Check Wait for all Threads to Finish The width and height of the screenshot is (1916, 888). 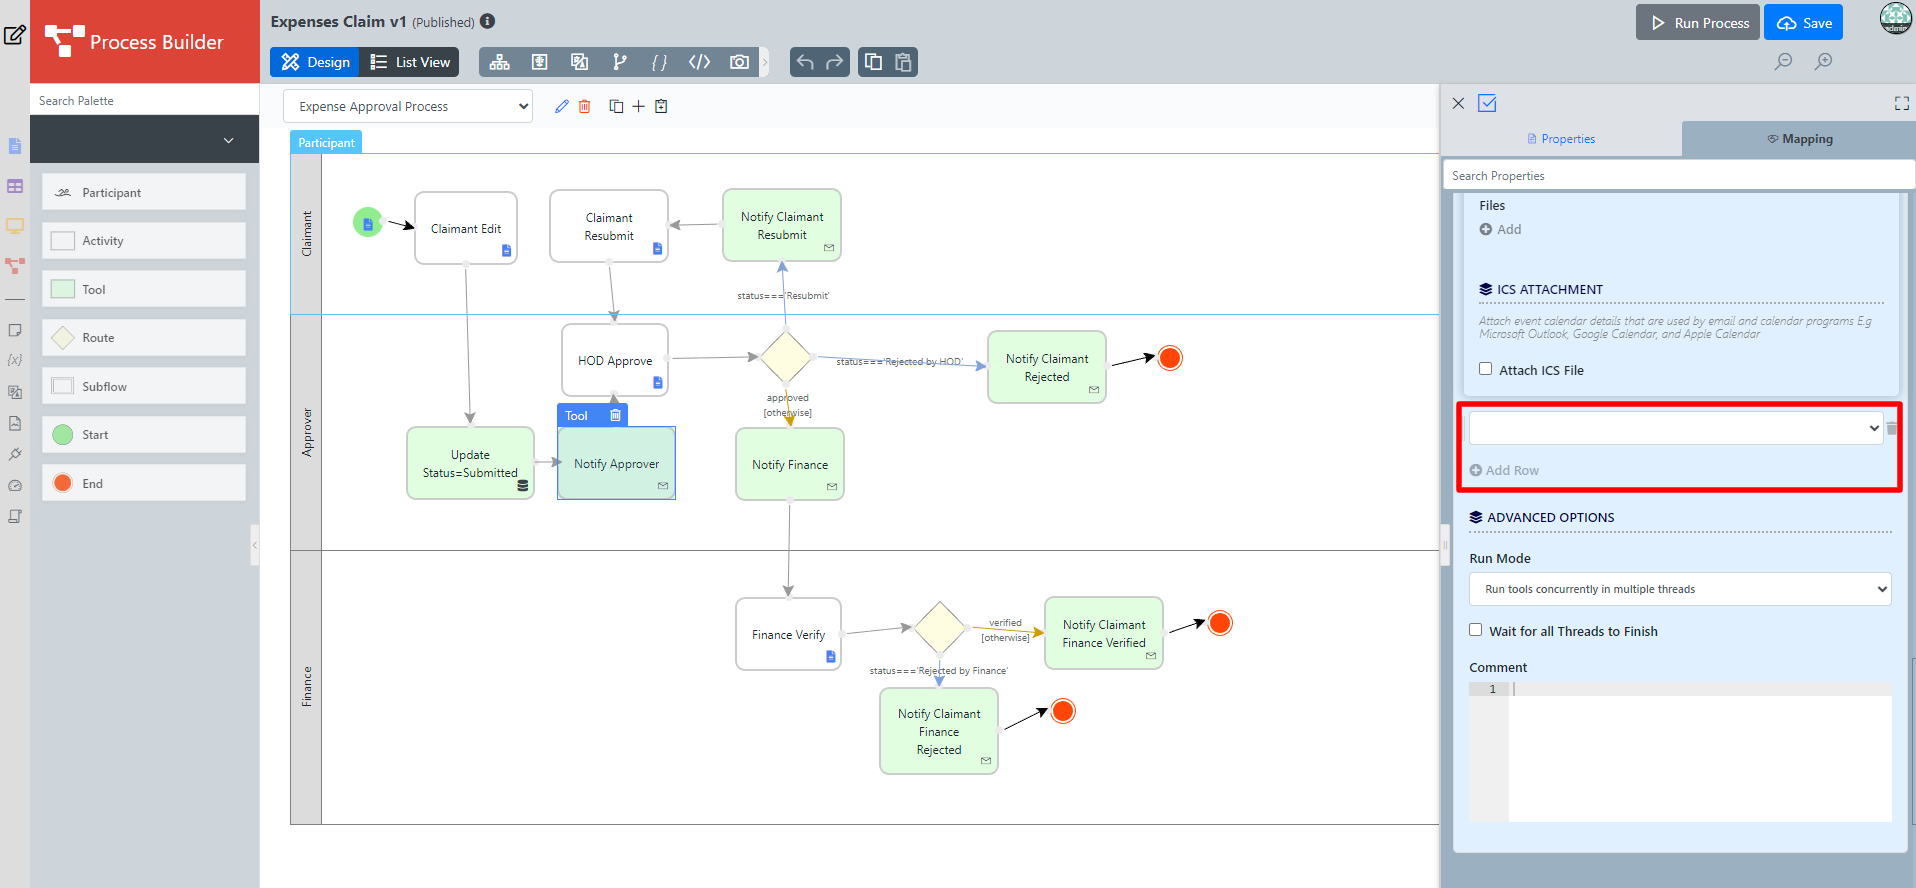1475,630
